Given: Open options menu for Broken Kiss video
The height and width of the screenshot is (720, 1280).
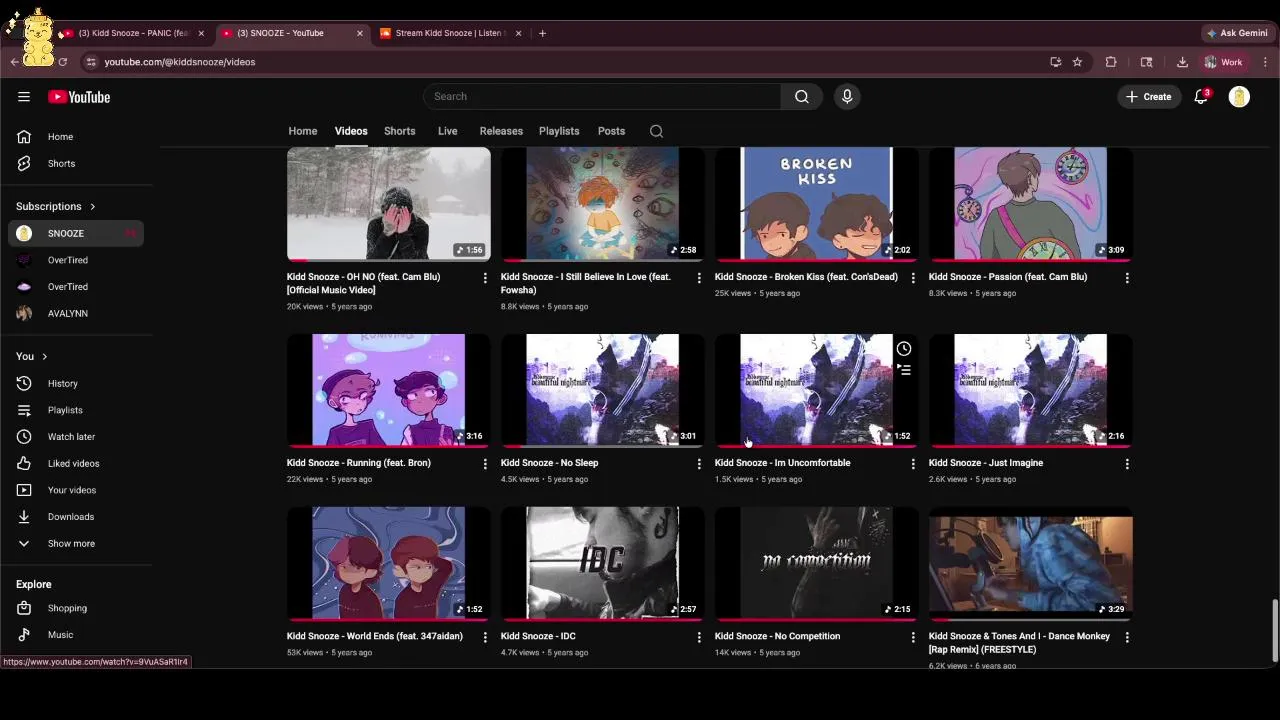Looking at the screenshot, I should point(913,278).
